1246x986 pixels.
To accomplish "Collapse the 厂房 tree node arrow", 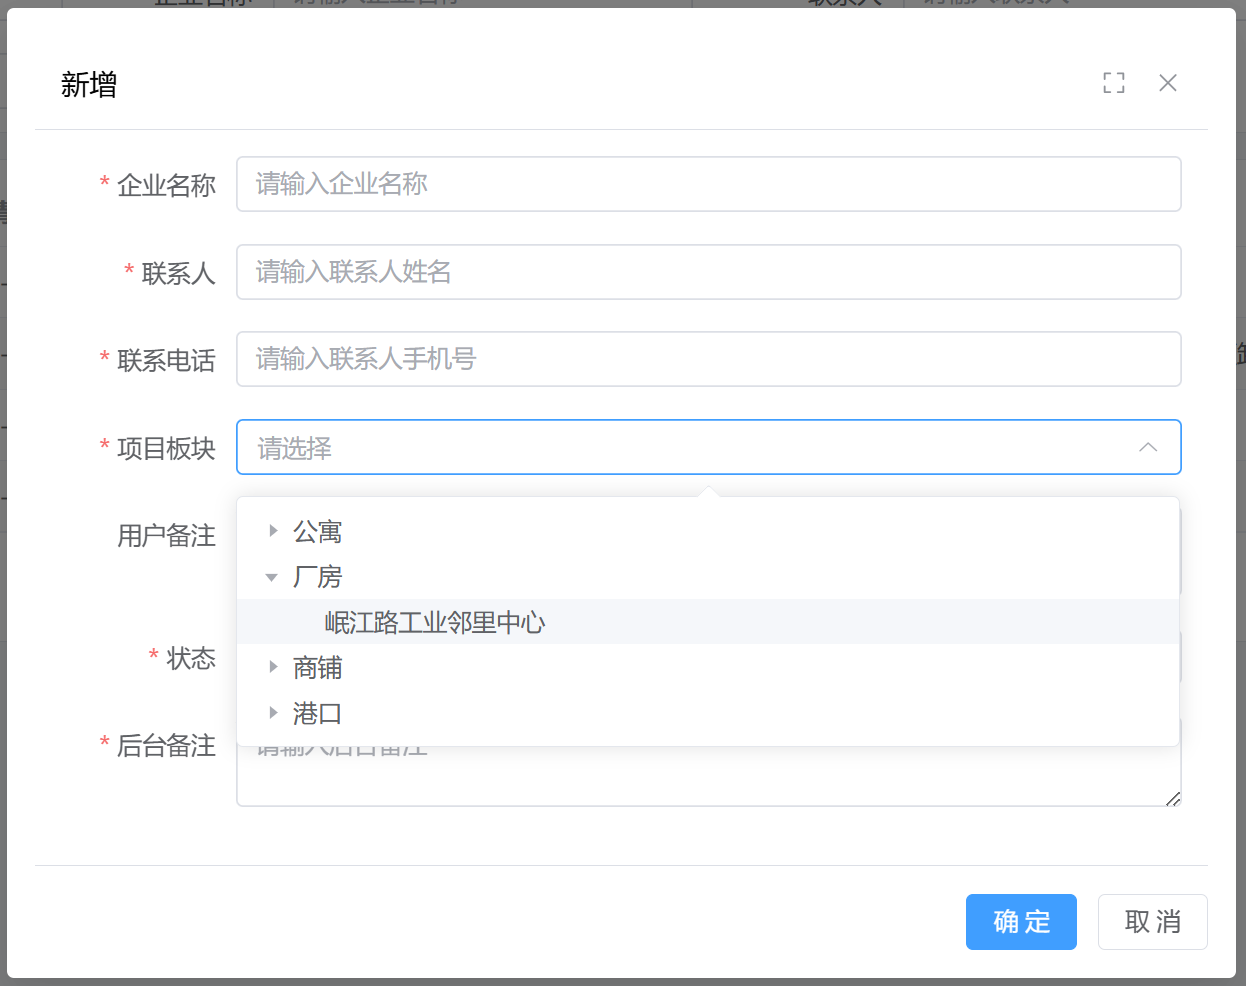I will (x=272, y=577).
